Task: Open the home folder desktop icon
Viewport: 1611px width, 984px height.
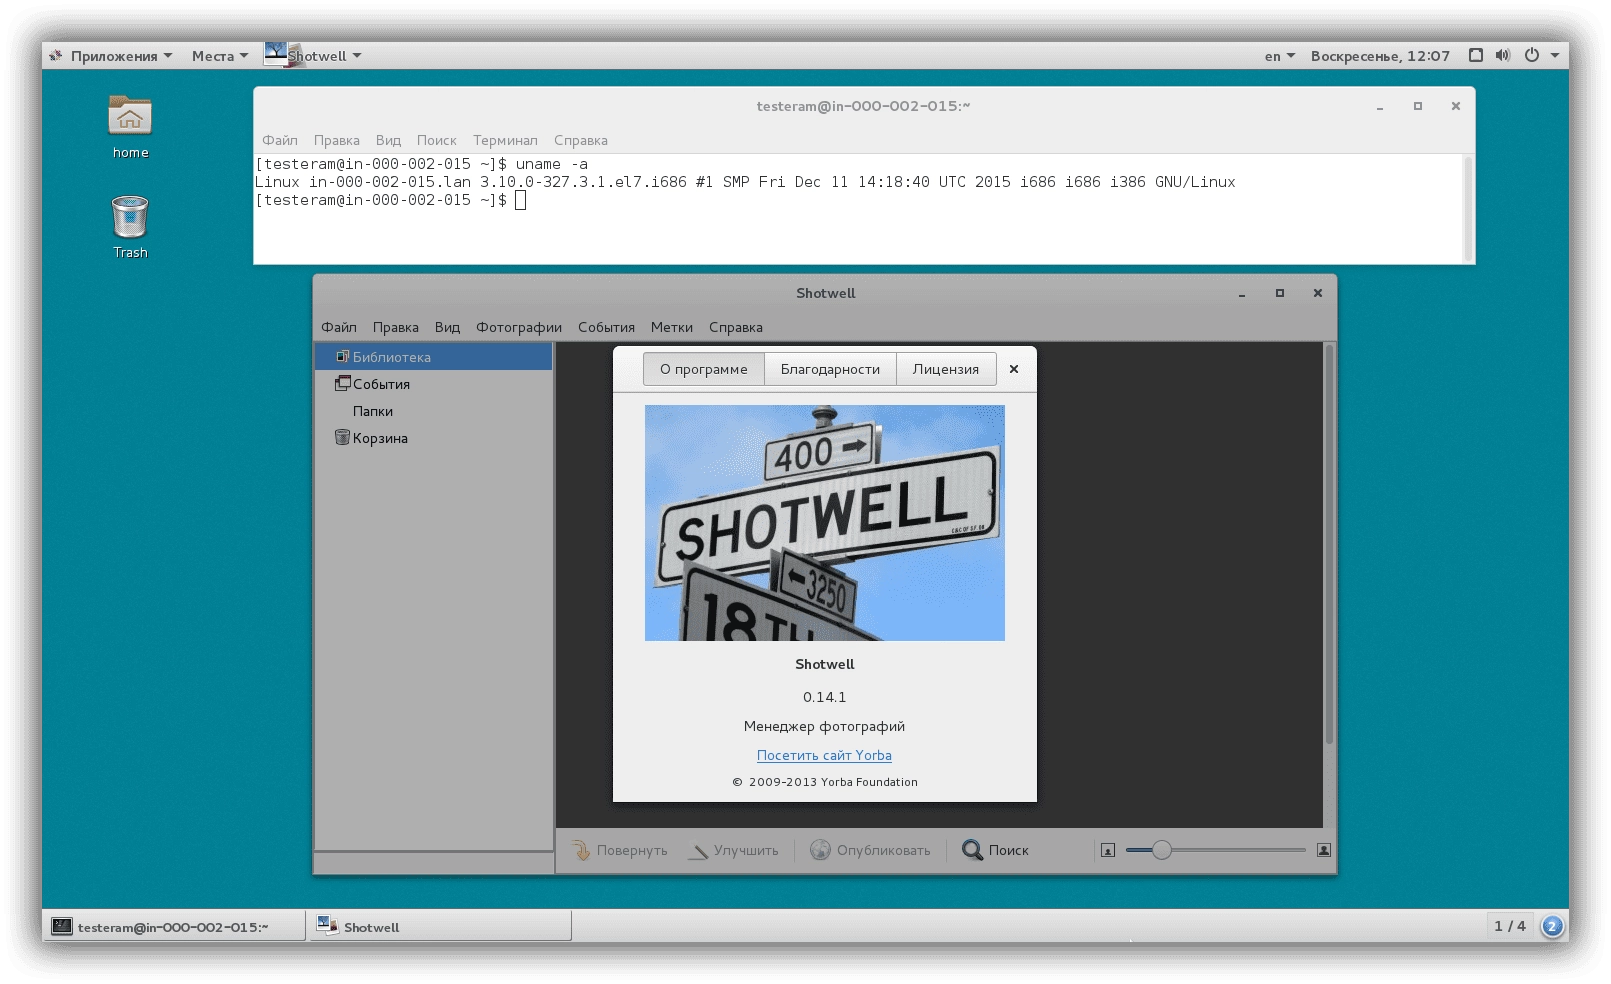Action: coord(130,117)
